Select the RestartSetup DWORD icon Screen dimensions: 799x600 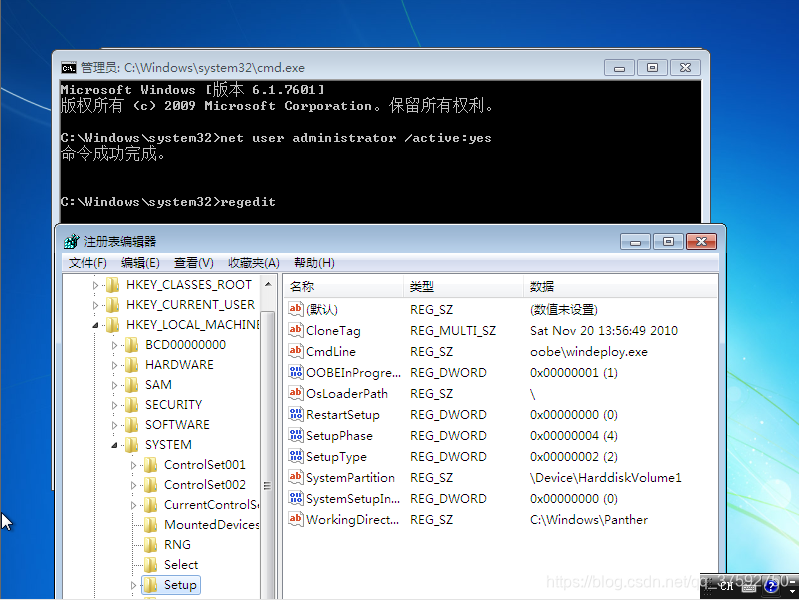coord(296,414)
